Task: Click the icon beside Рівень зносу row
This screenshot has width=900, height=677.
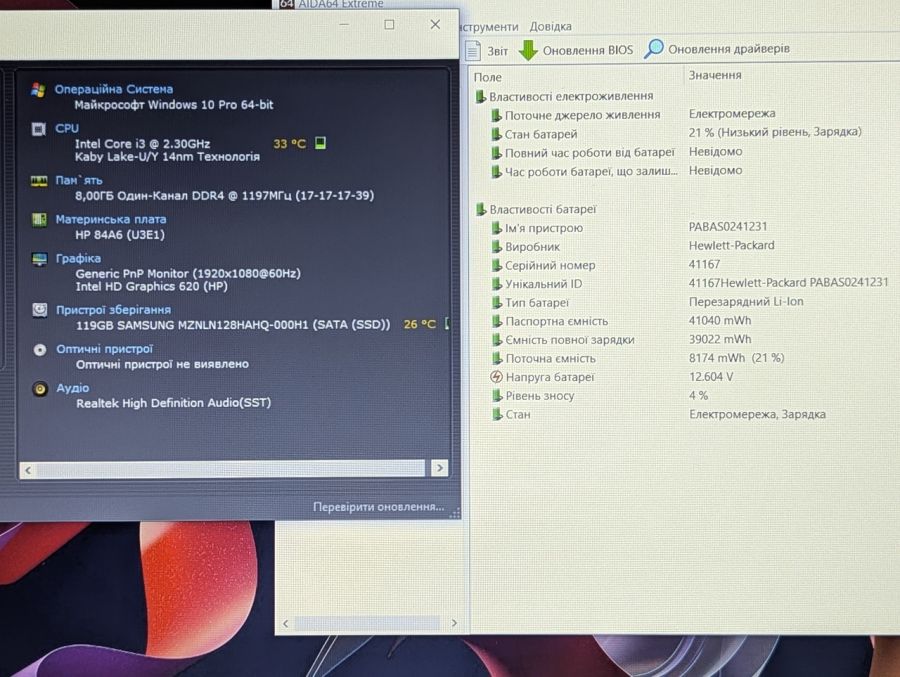Action: [497, 396]
